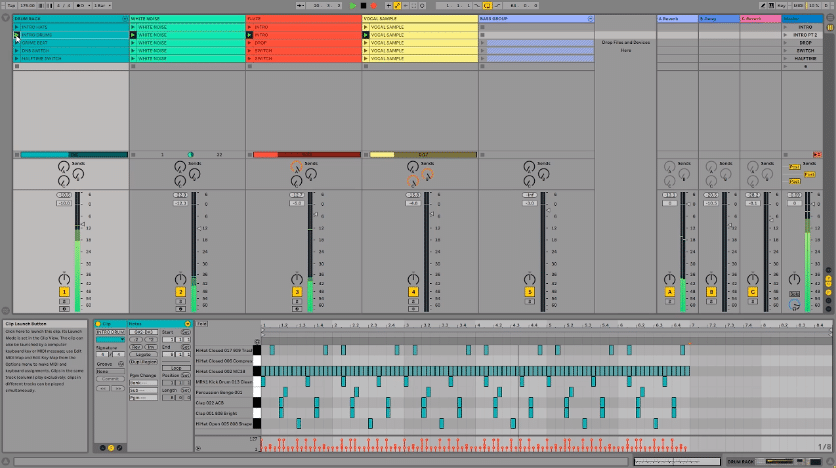Click the Dupl.Region button
Viewport: 836px width, 468px height.
pyautogui.click(x=143, y=361)
